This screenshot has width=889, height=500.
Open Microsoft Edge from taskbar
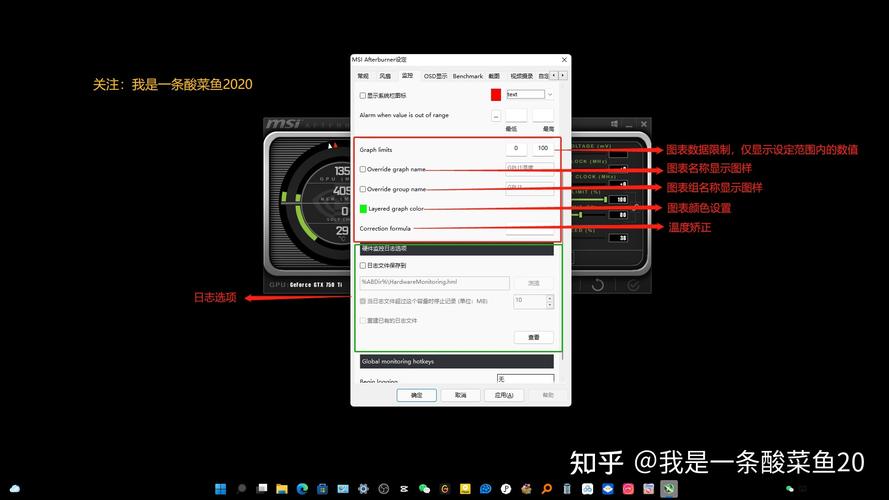tap(302, 489)
